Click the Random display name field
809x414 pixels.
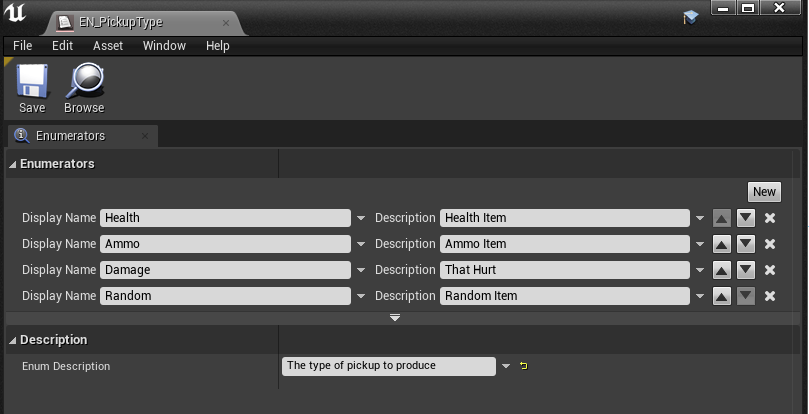coord(225,296)
